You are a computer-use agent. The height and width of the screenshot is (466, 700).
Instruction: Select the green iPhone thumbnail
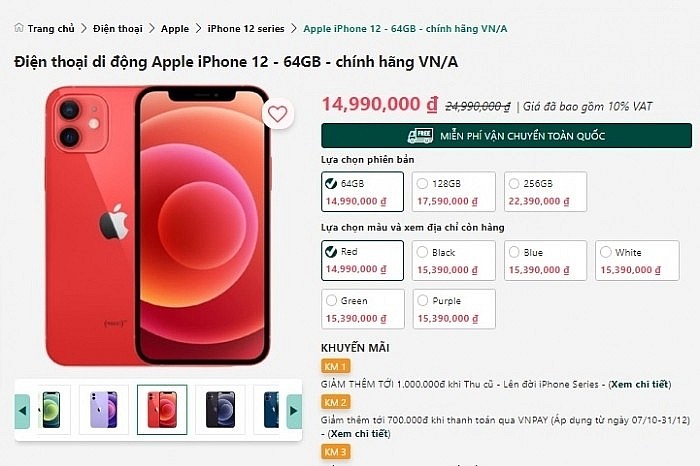click(x=52, y=409)
